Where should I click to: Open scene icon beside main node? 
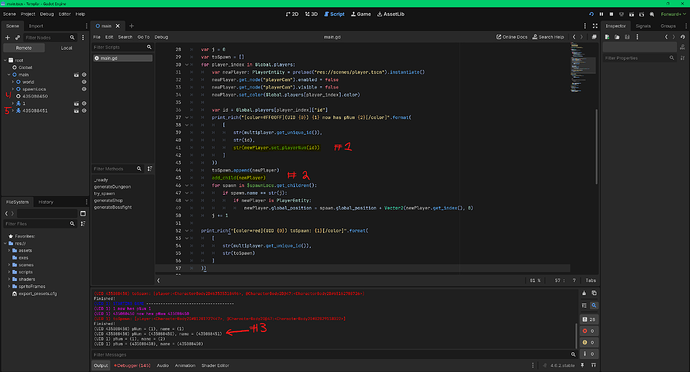76,75
